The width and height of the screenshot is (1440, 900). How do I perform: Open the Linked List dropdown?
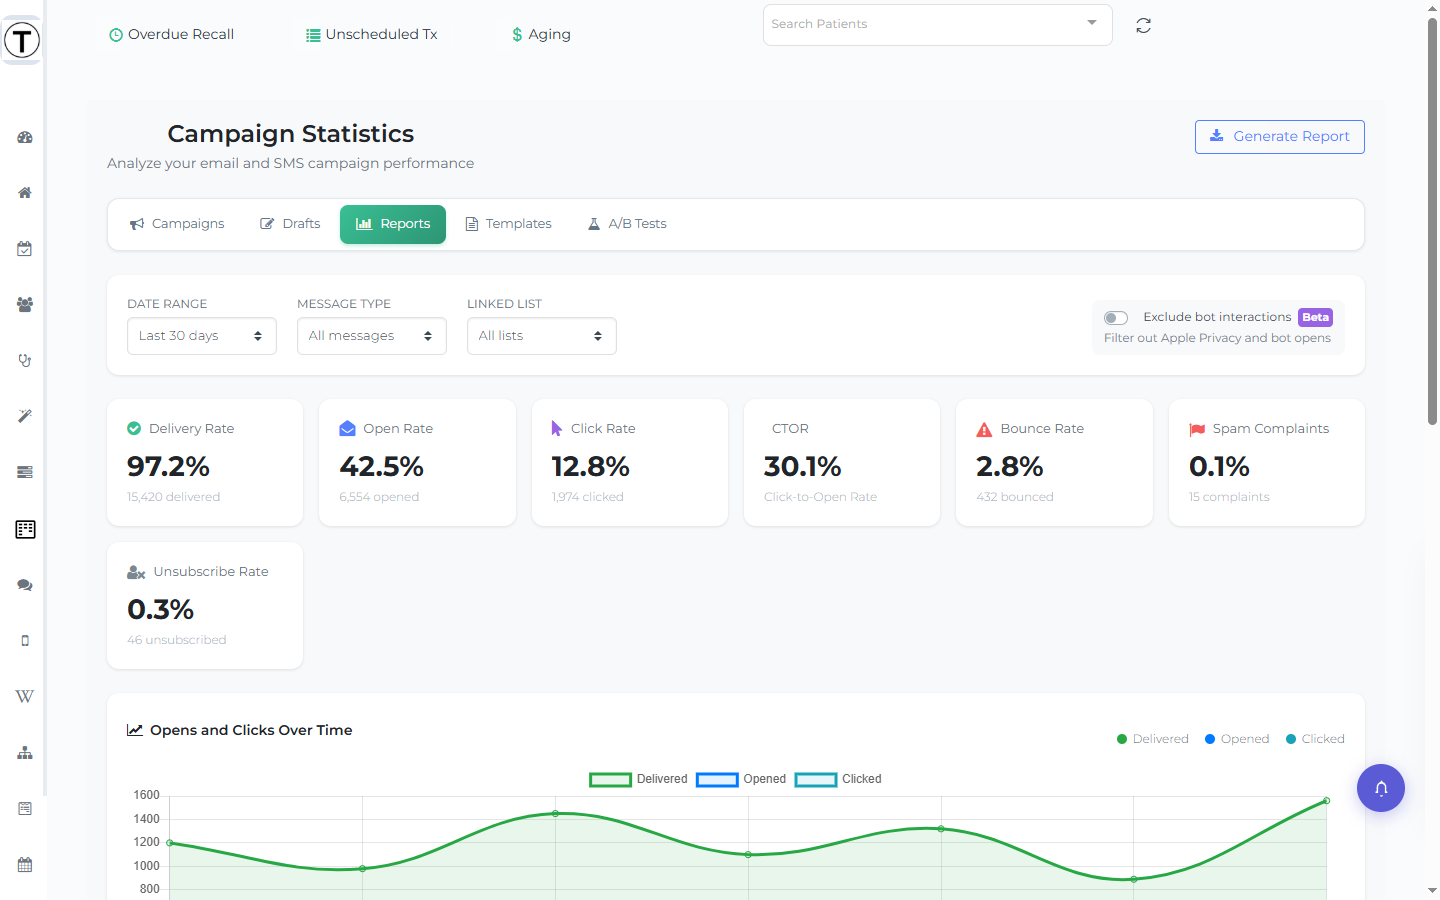click(542, 336)
